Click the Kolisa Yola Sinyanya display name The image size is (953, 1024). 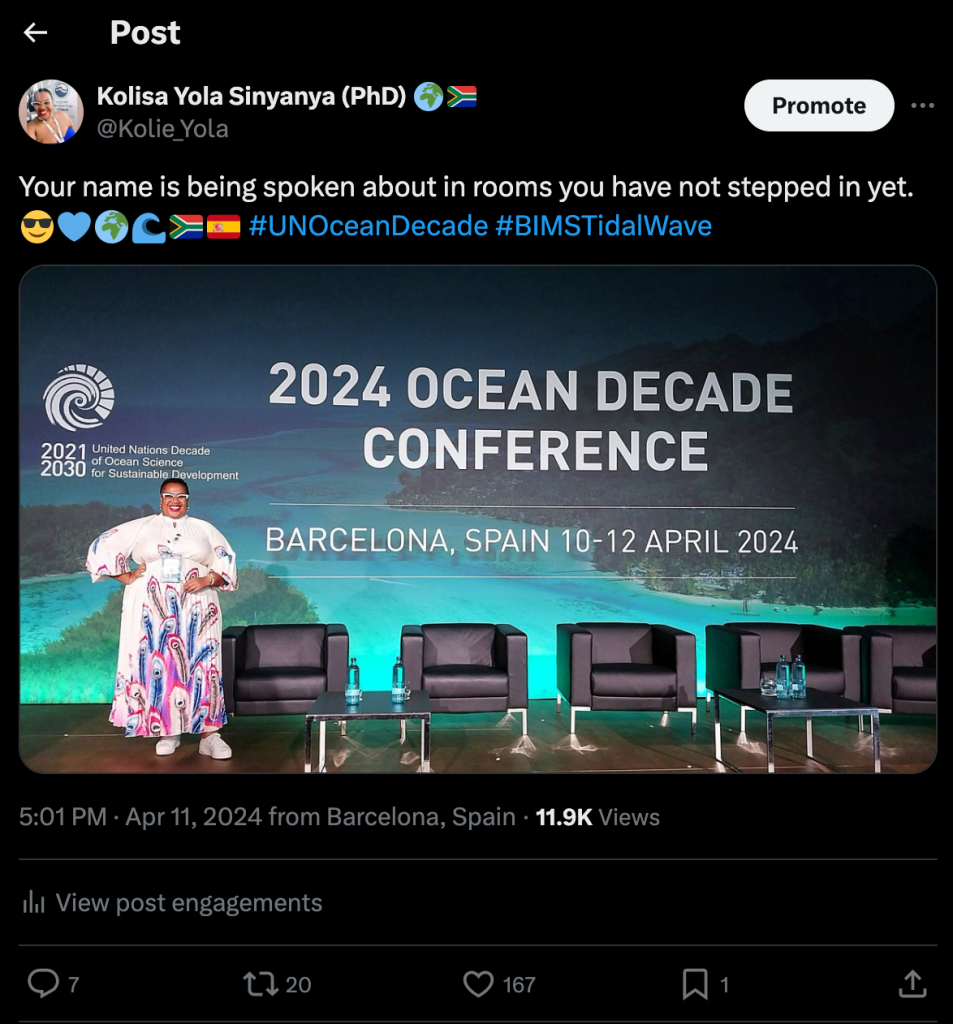tap(251, 97)
